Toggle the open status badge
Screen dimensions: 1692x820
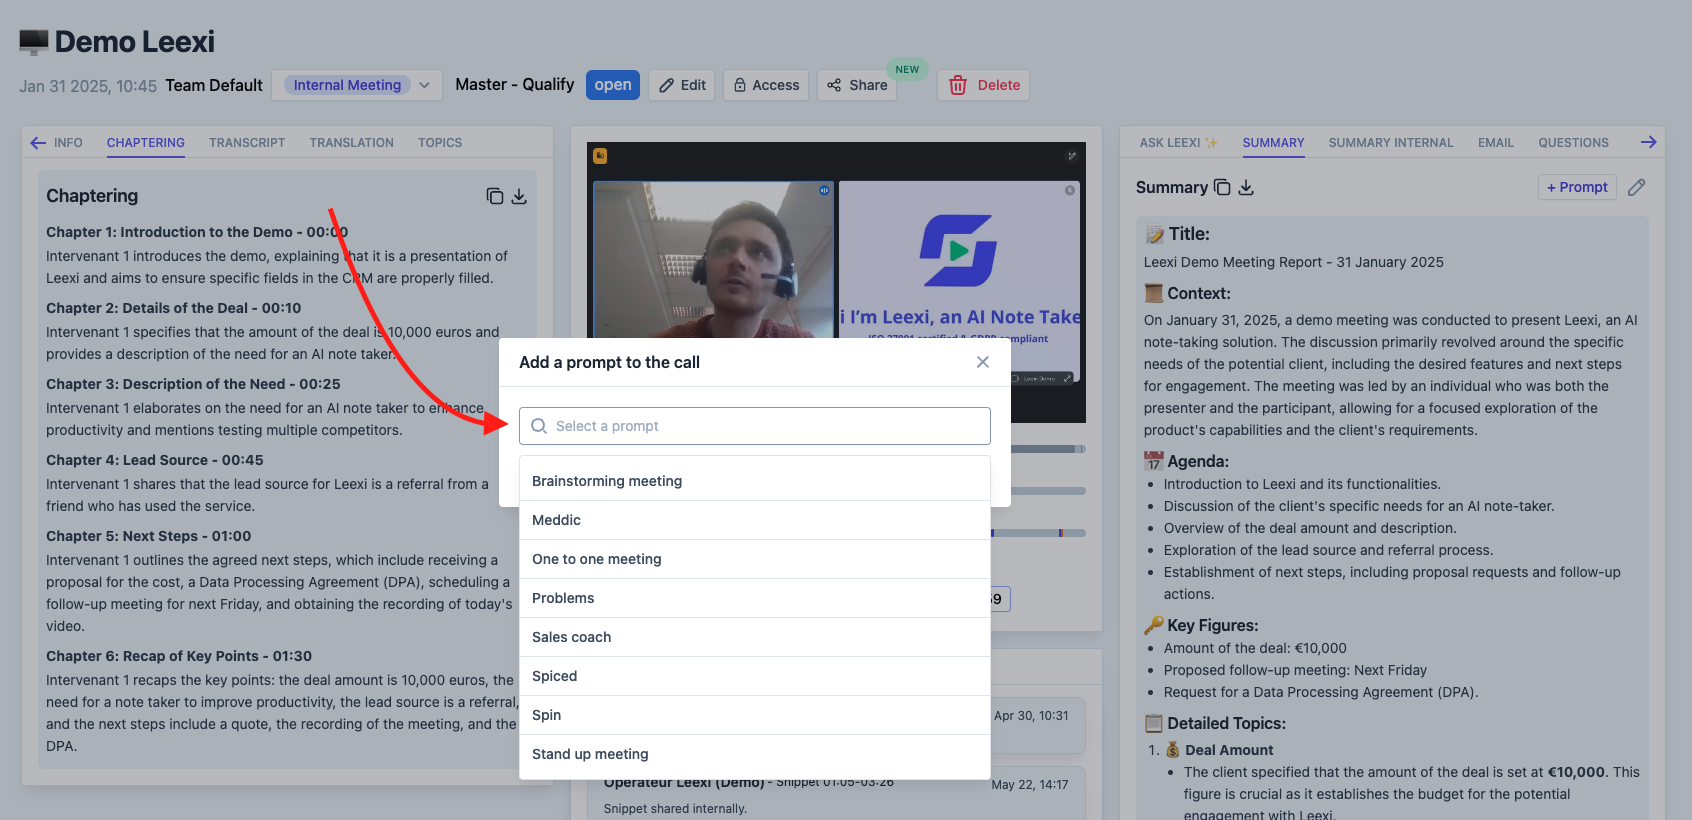click(613, 85)
